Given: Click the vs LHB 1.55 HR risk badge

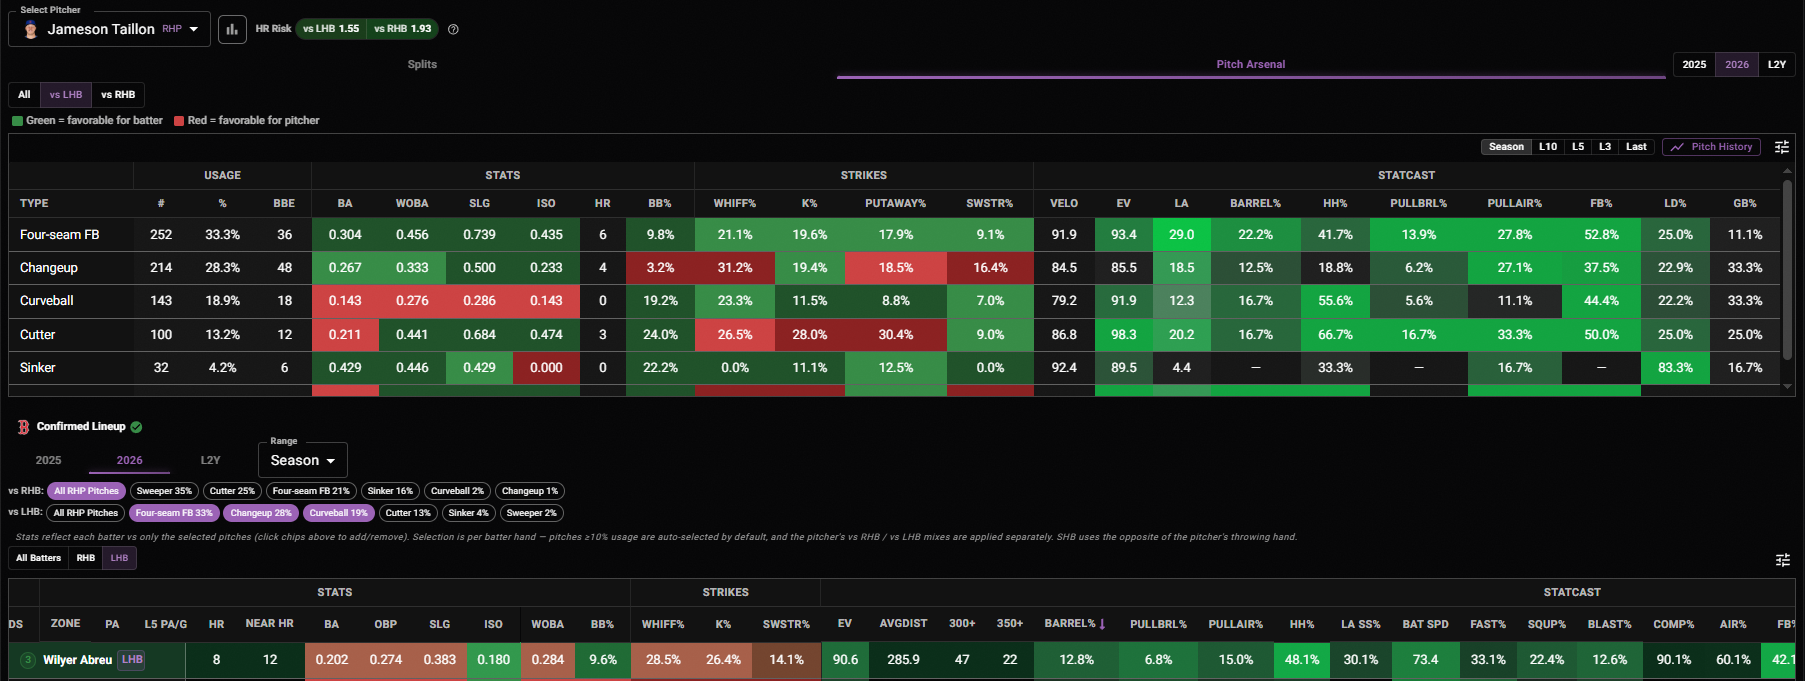Looking at the screenshot, I should (331, 29).
